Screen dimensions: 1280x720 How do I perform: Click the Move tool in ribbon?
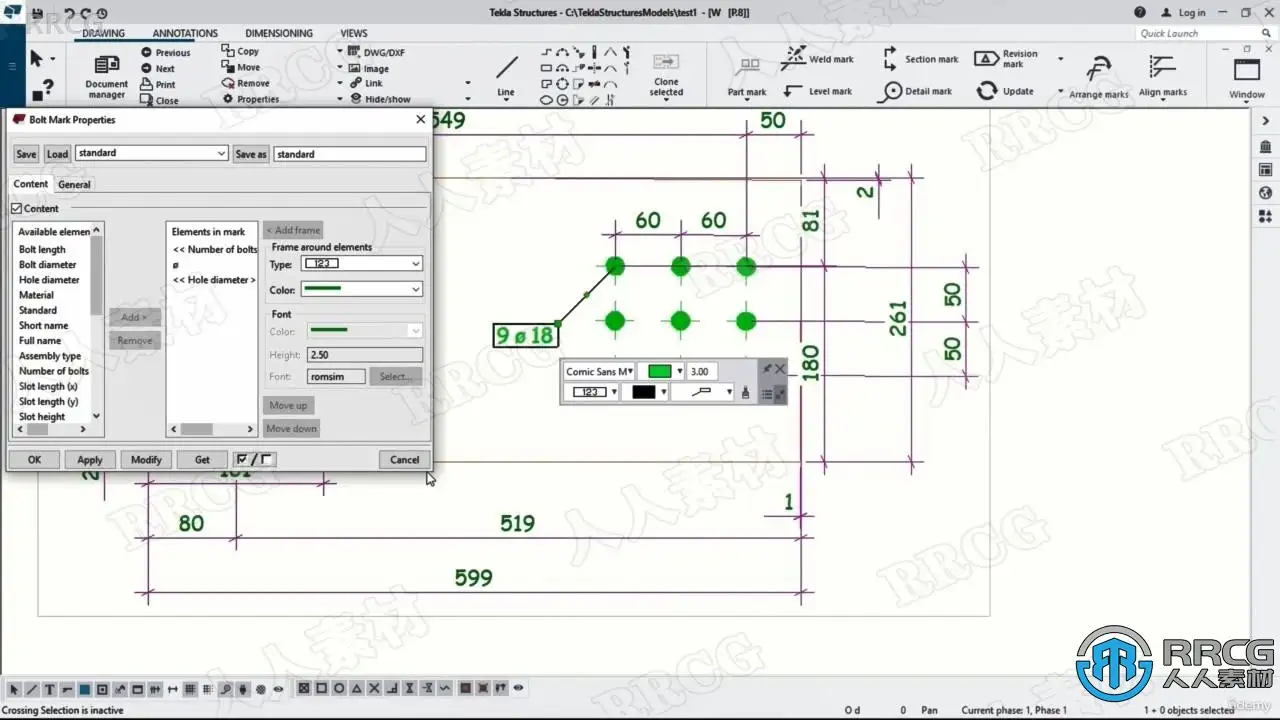pyautogui.click(x=240, y=67)
